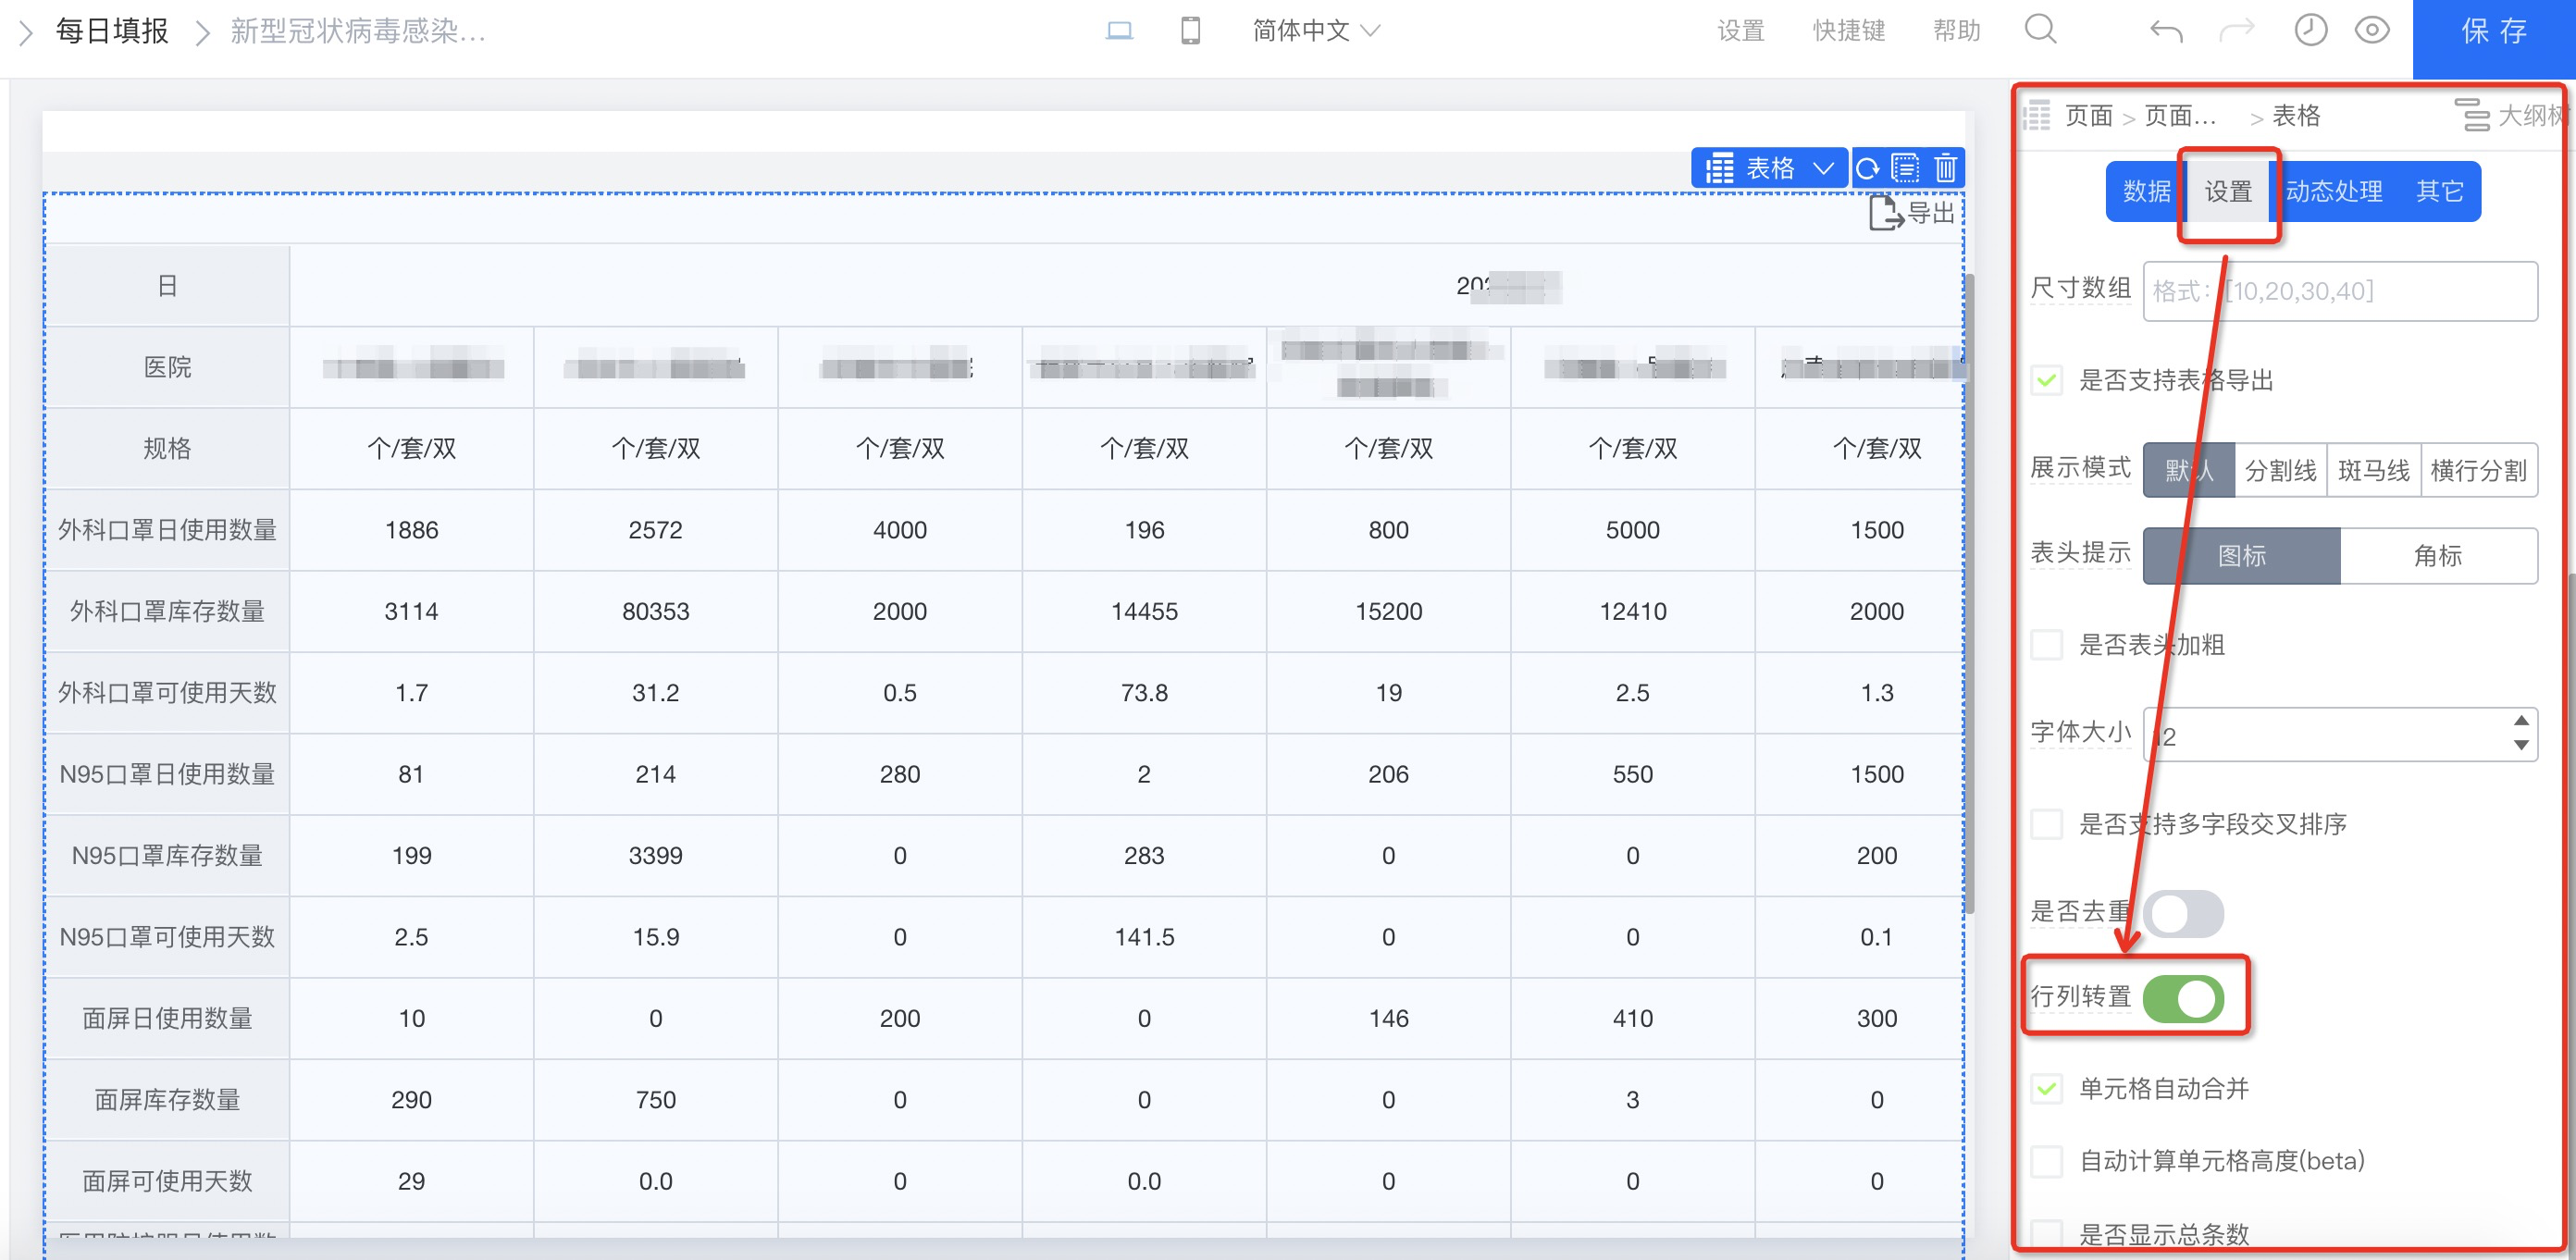
Task: Uncheck 单元格自动合并 checkbox
Action: click(2047, 1088)
